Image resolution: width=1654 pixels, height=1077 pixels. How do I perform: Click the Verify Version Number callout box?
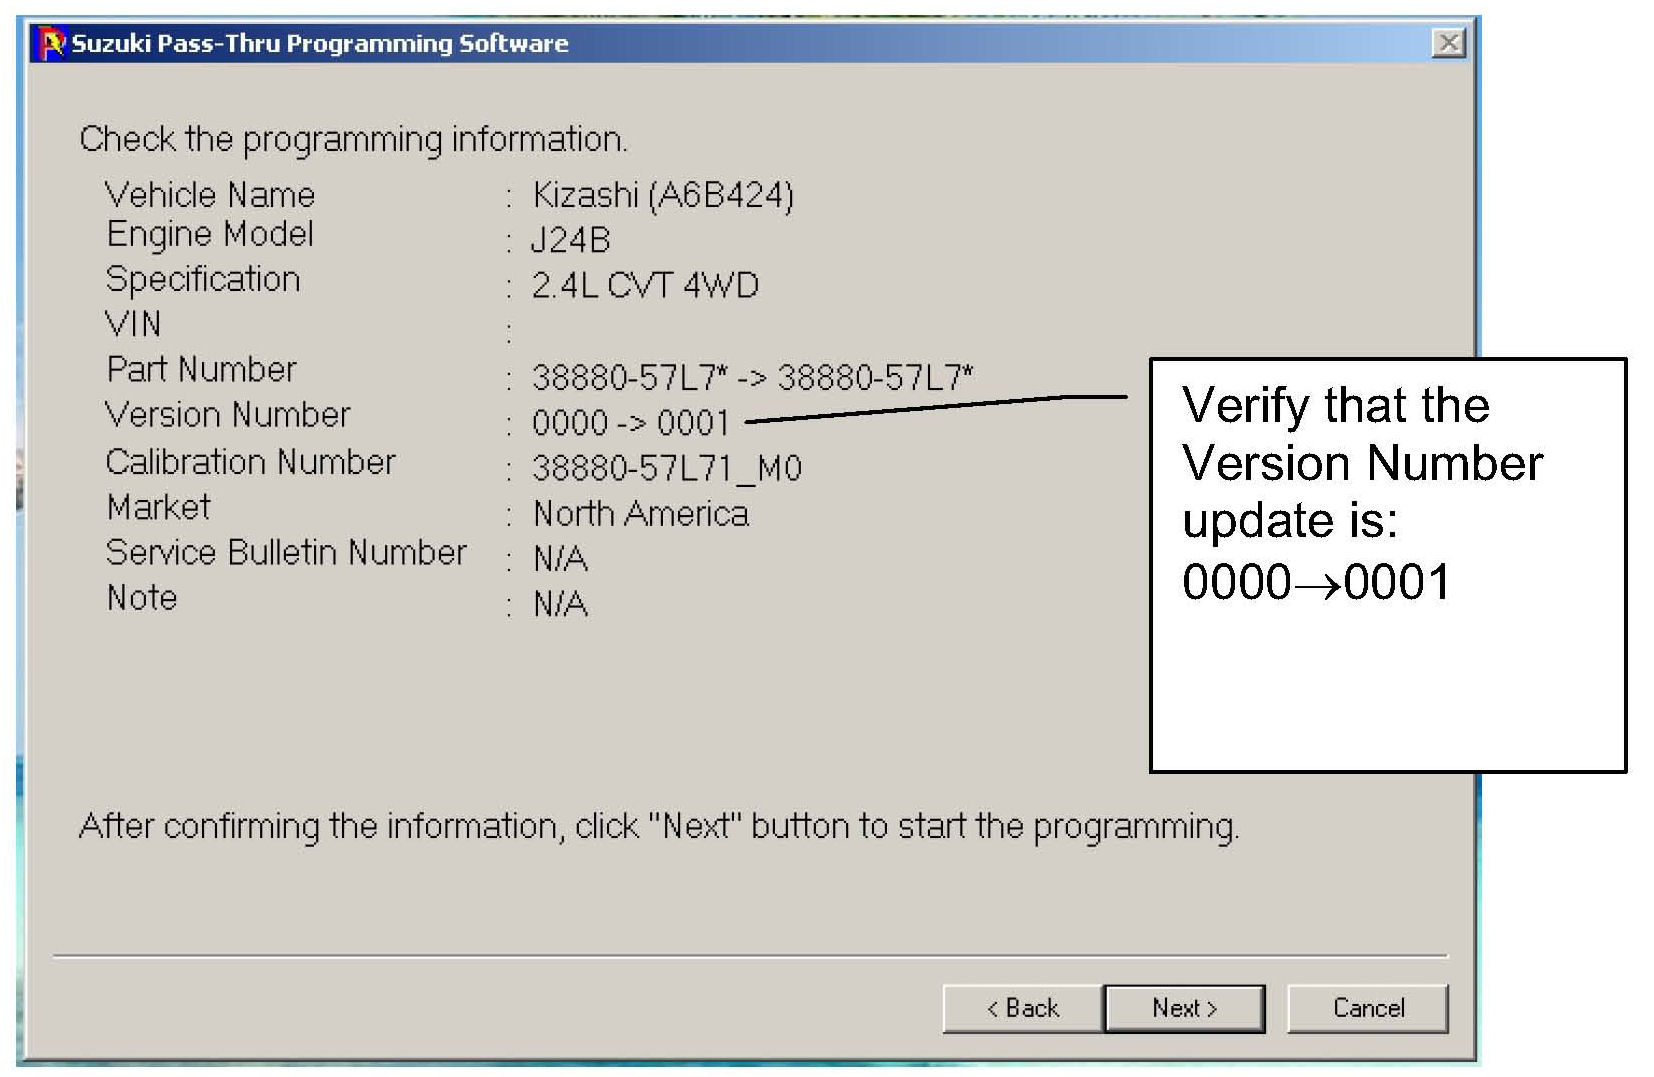pyautogui.click(x=1387, y=565)
